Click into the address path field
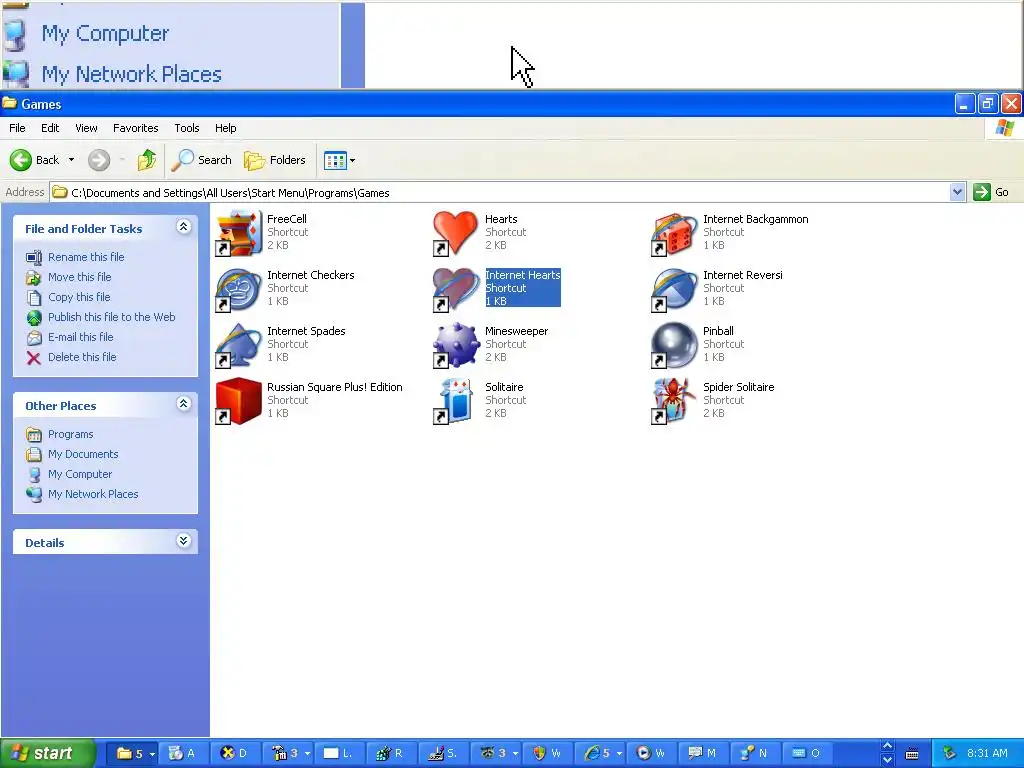 click(500, 193)
